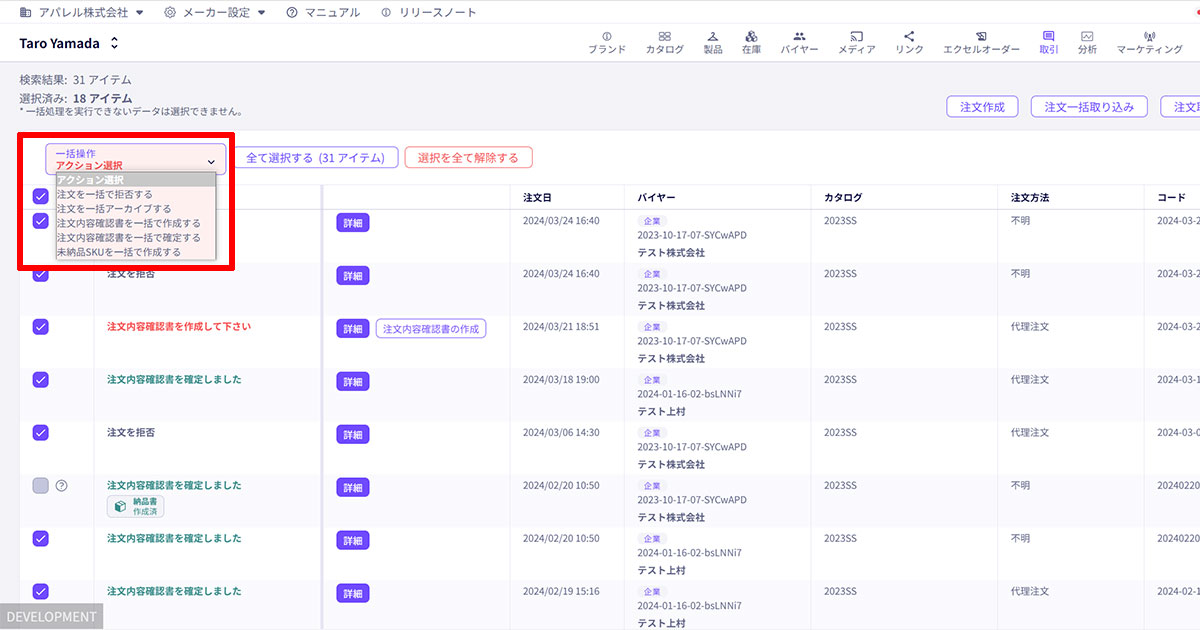The width and height of the screenshot is (1200, 630).
Task: Choose 注文を一括で拒否する option
Action: [135, 194]
